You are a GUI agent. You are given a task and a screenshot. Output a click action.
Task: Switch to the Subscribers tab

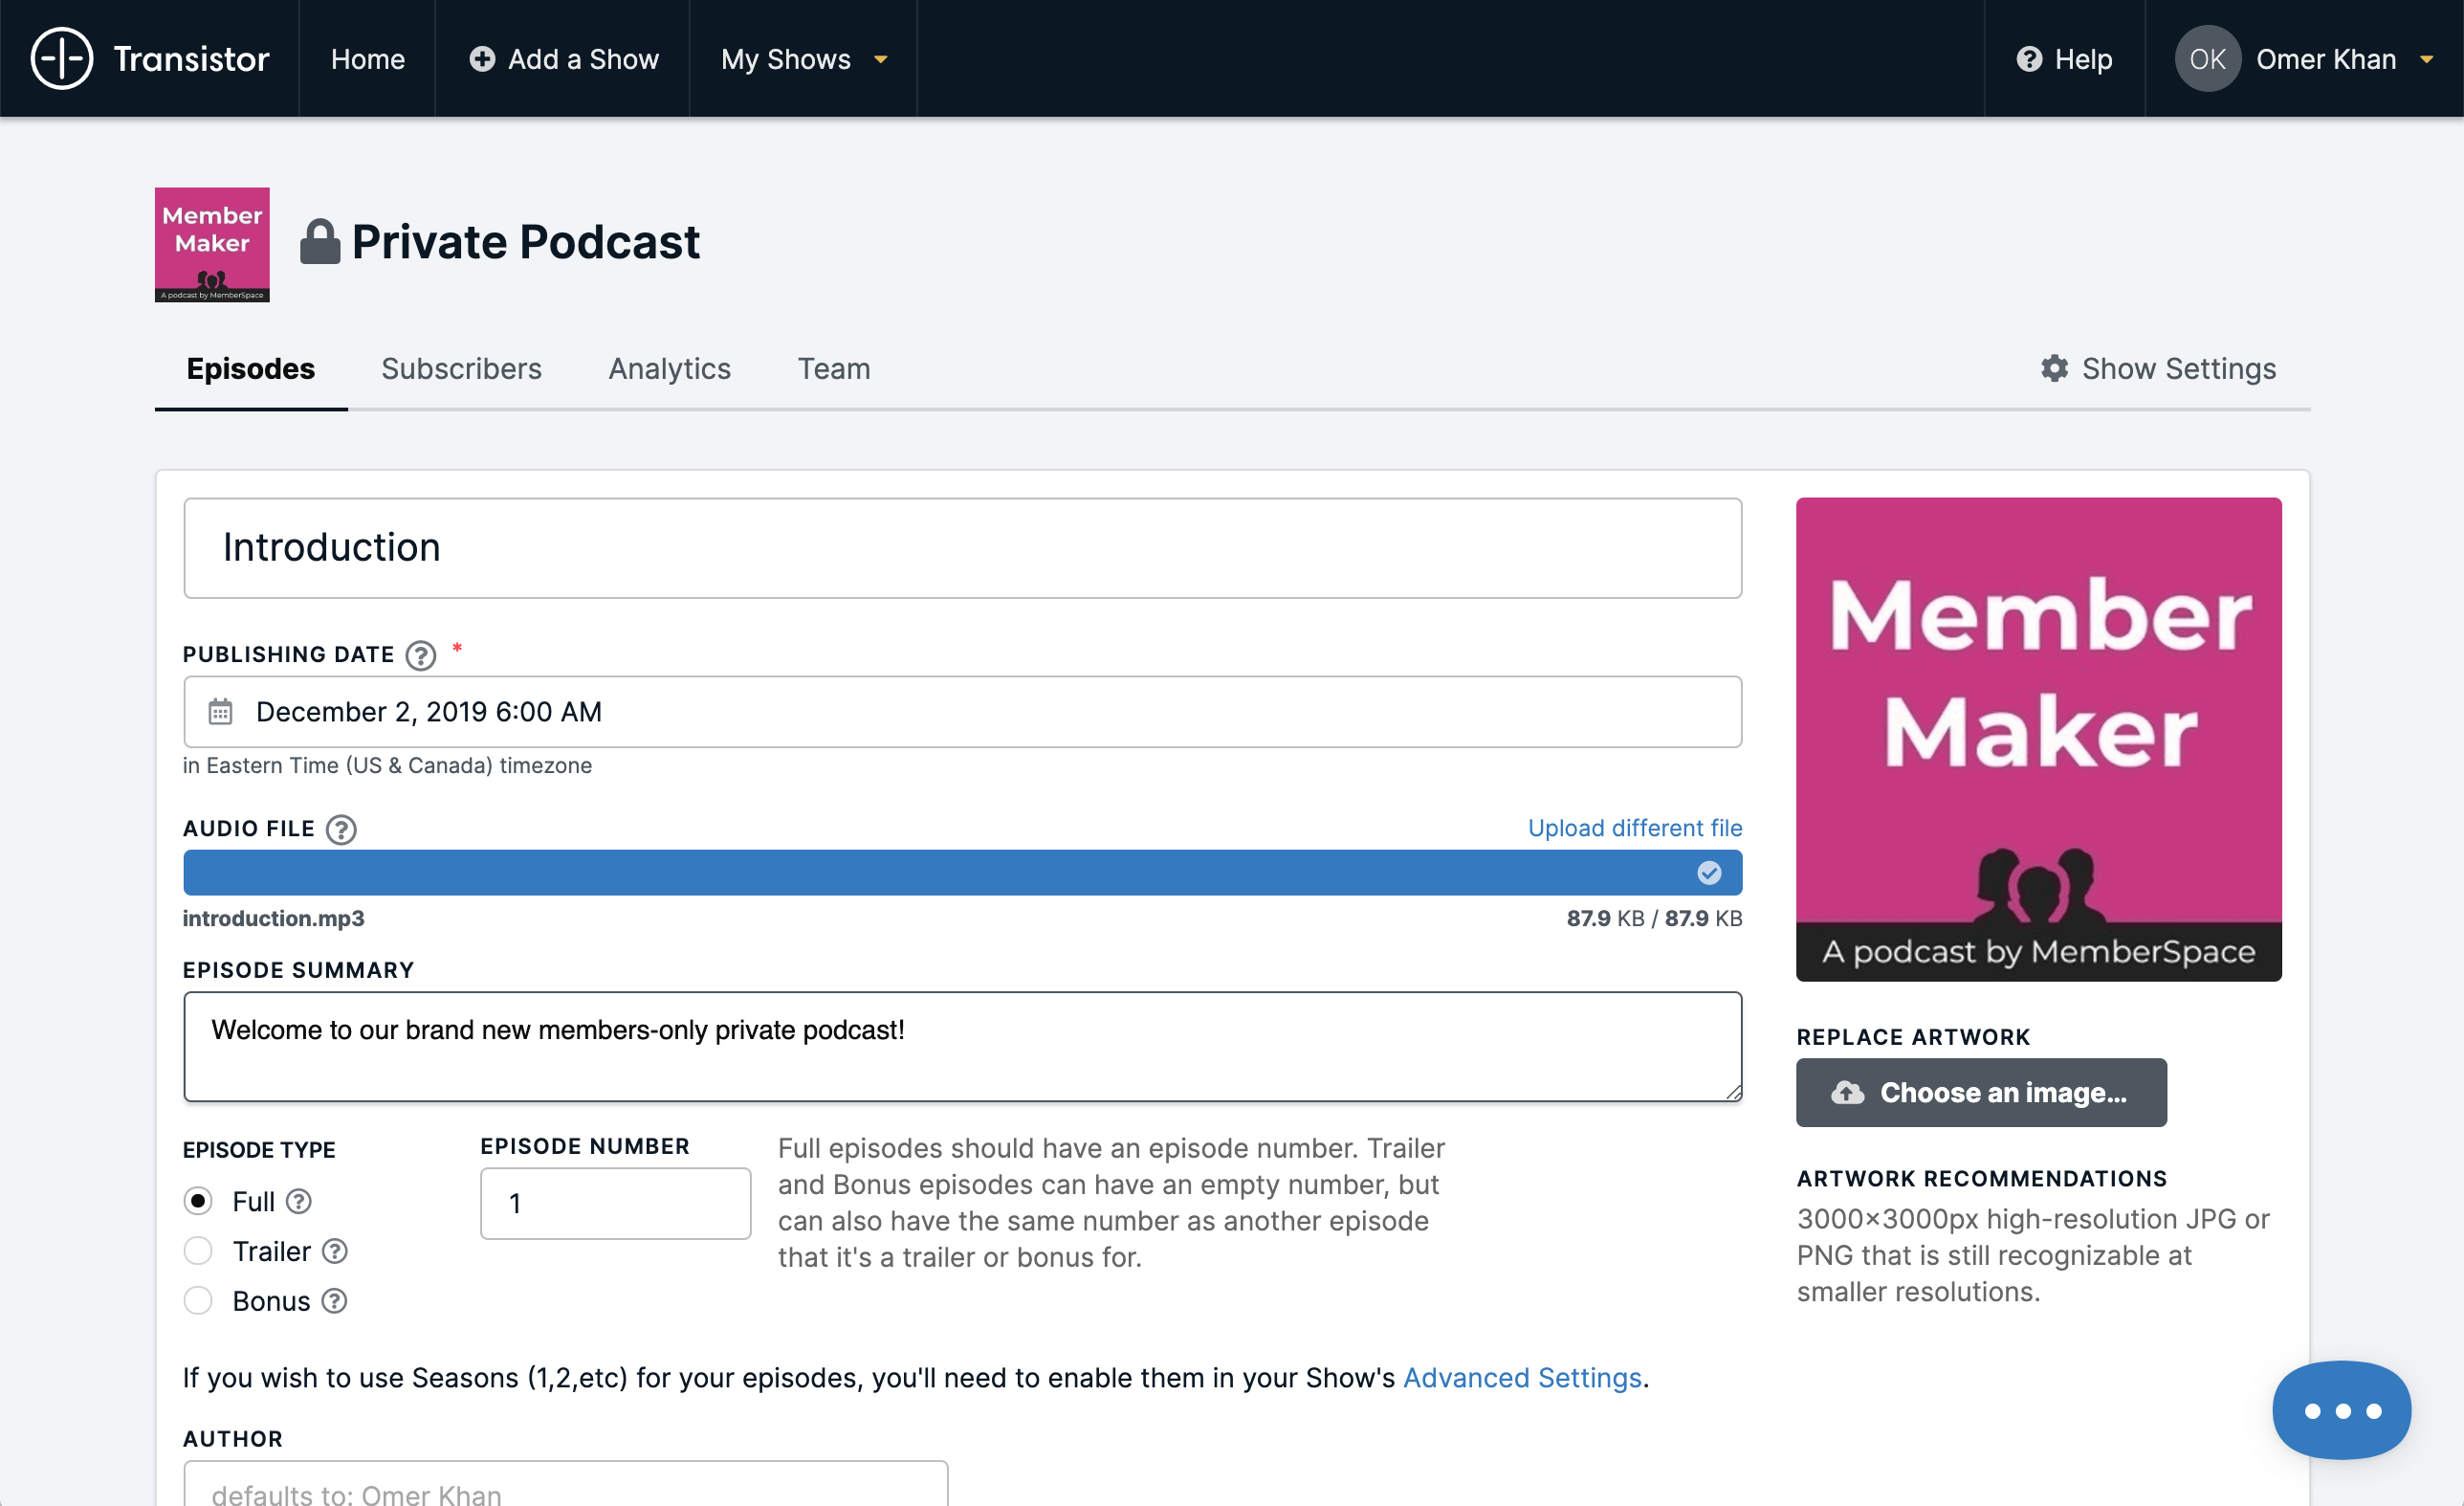point(461,368)
